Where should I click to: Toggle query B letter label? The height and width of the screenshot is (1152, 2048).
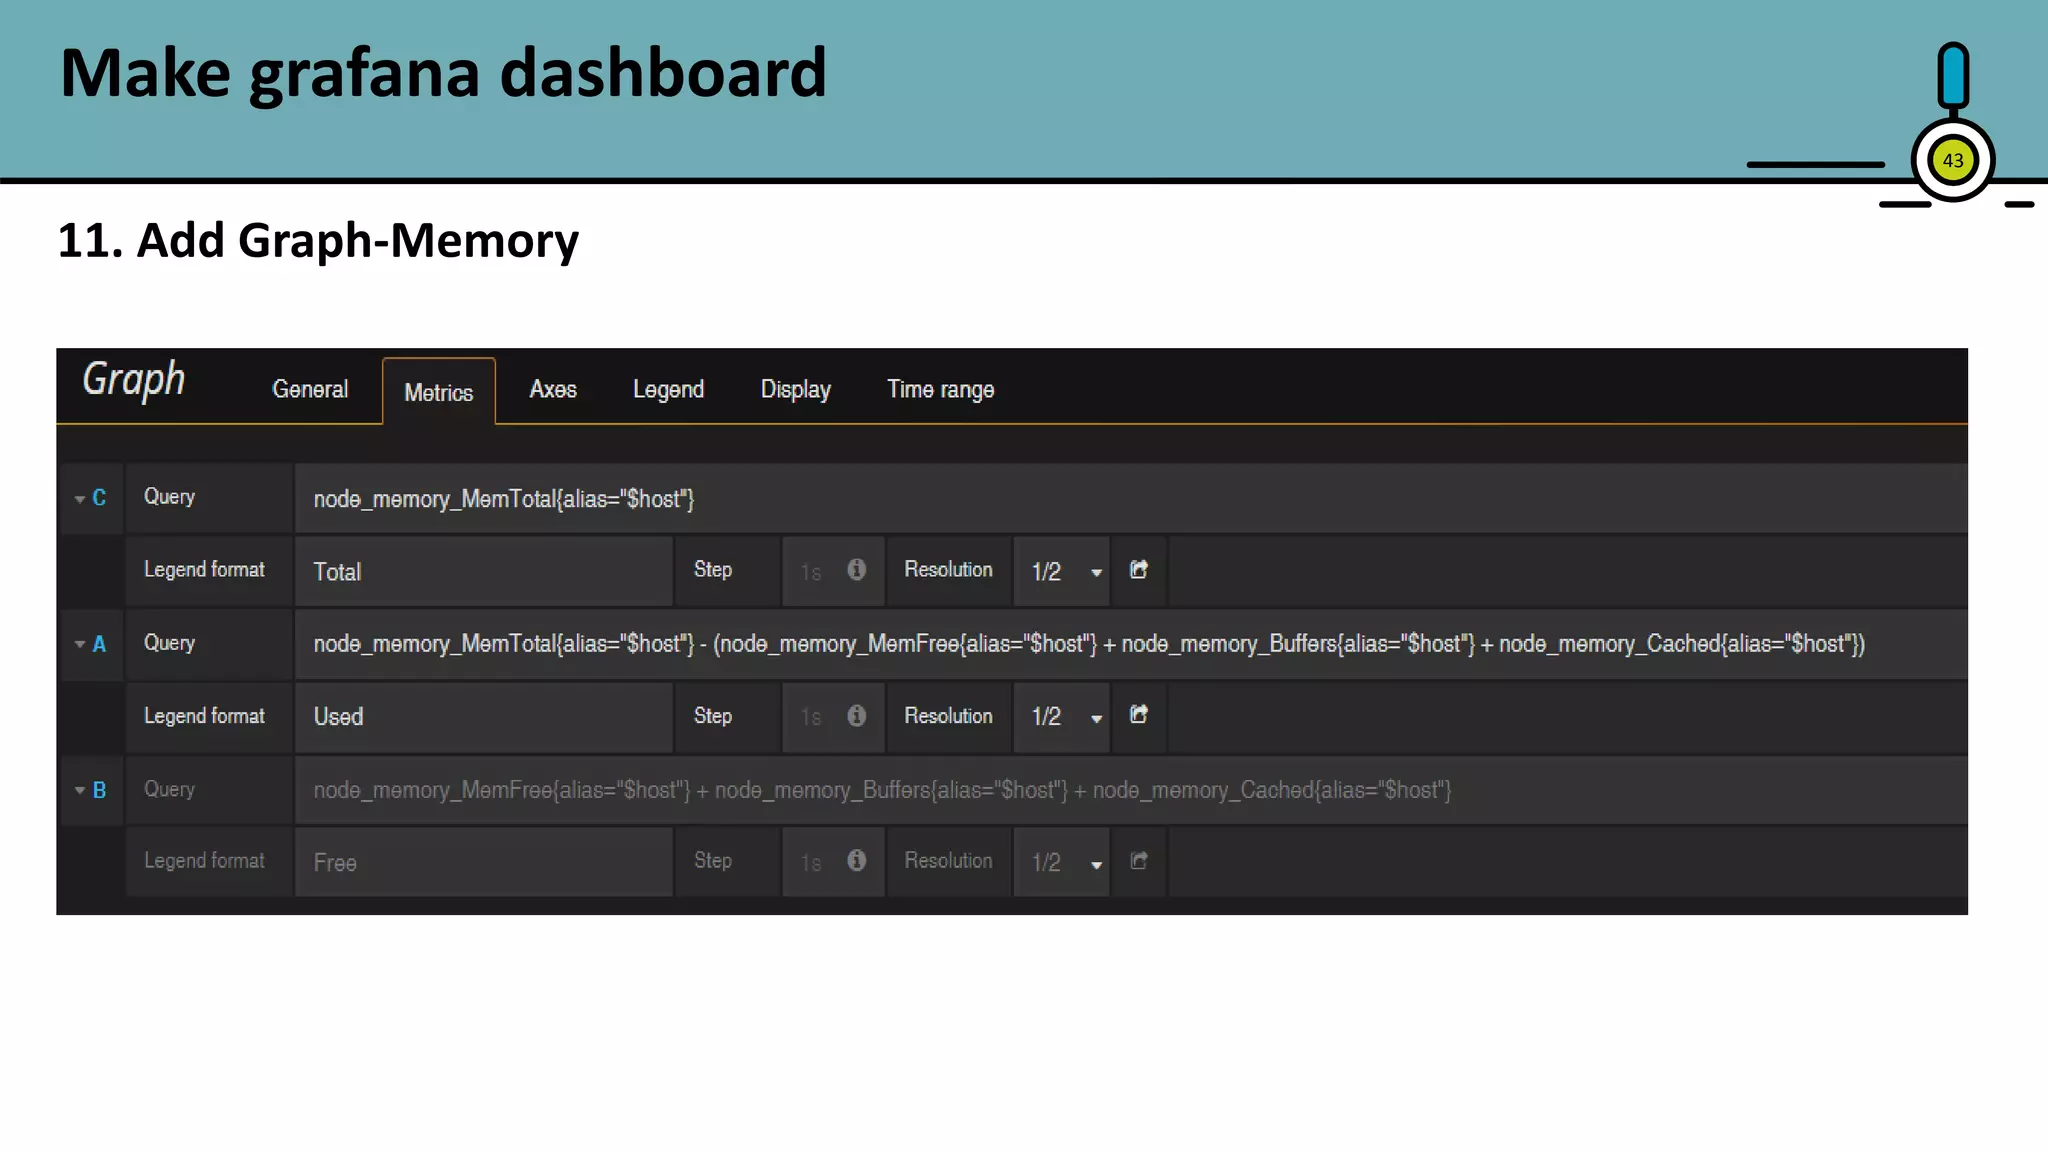(x=99, y=790)
